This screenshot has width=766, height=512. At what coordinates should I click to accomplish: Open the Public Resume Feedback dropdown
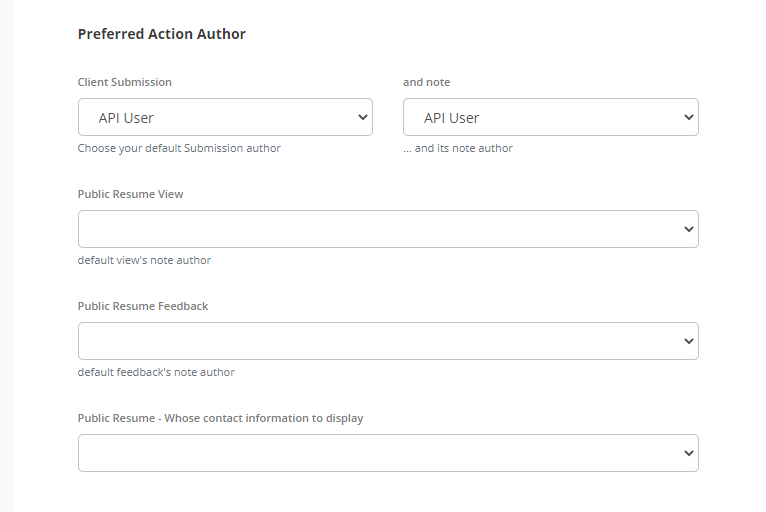point(388,341)
